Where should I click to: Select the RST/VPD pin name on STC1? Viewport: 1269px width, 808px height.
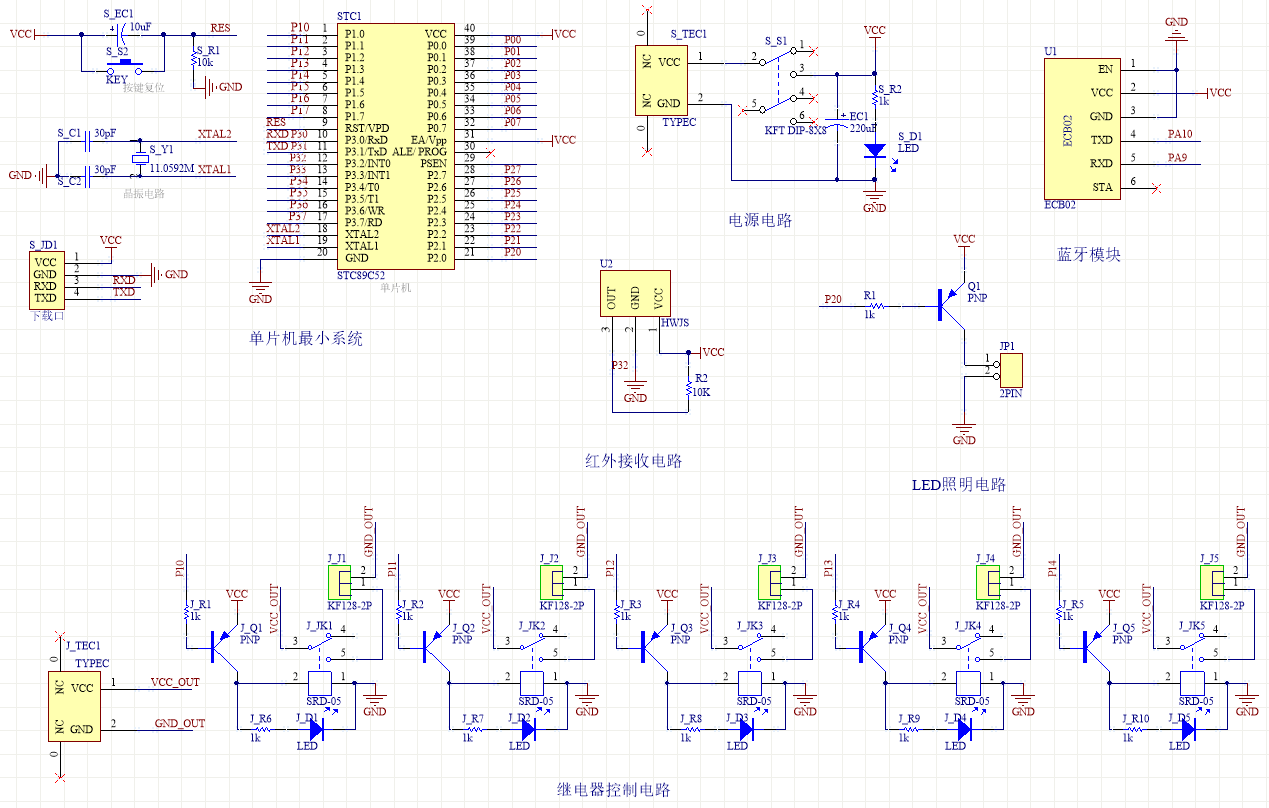pos(366,128)
